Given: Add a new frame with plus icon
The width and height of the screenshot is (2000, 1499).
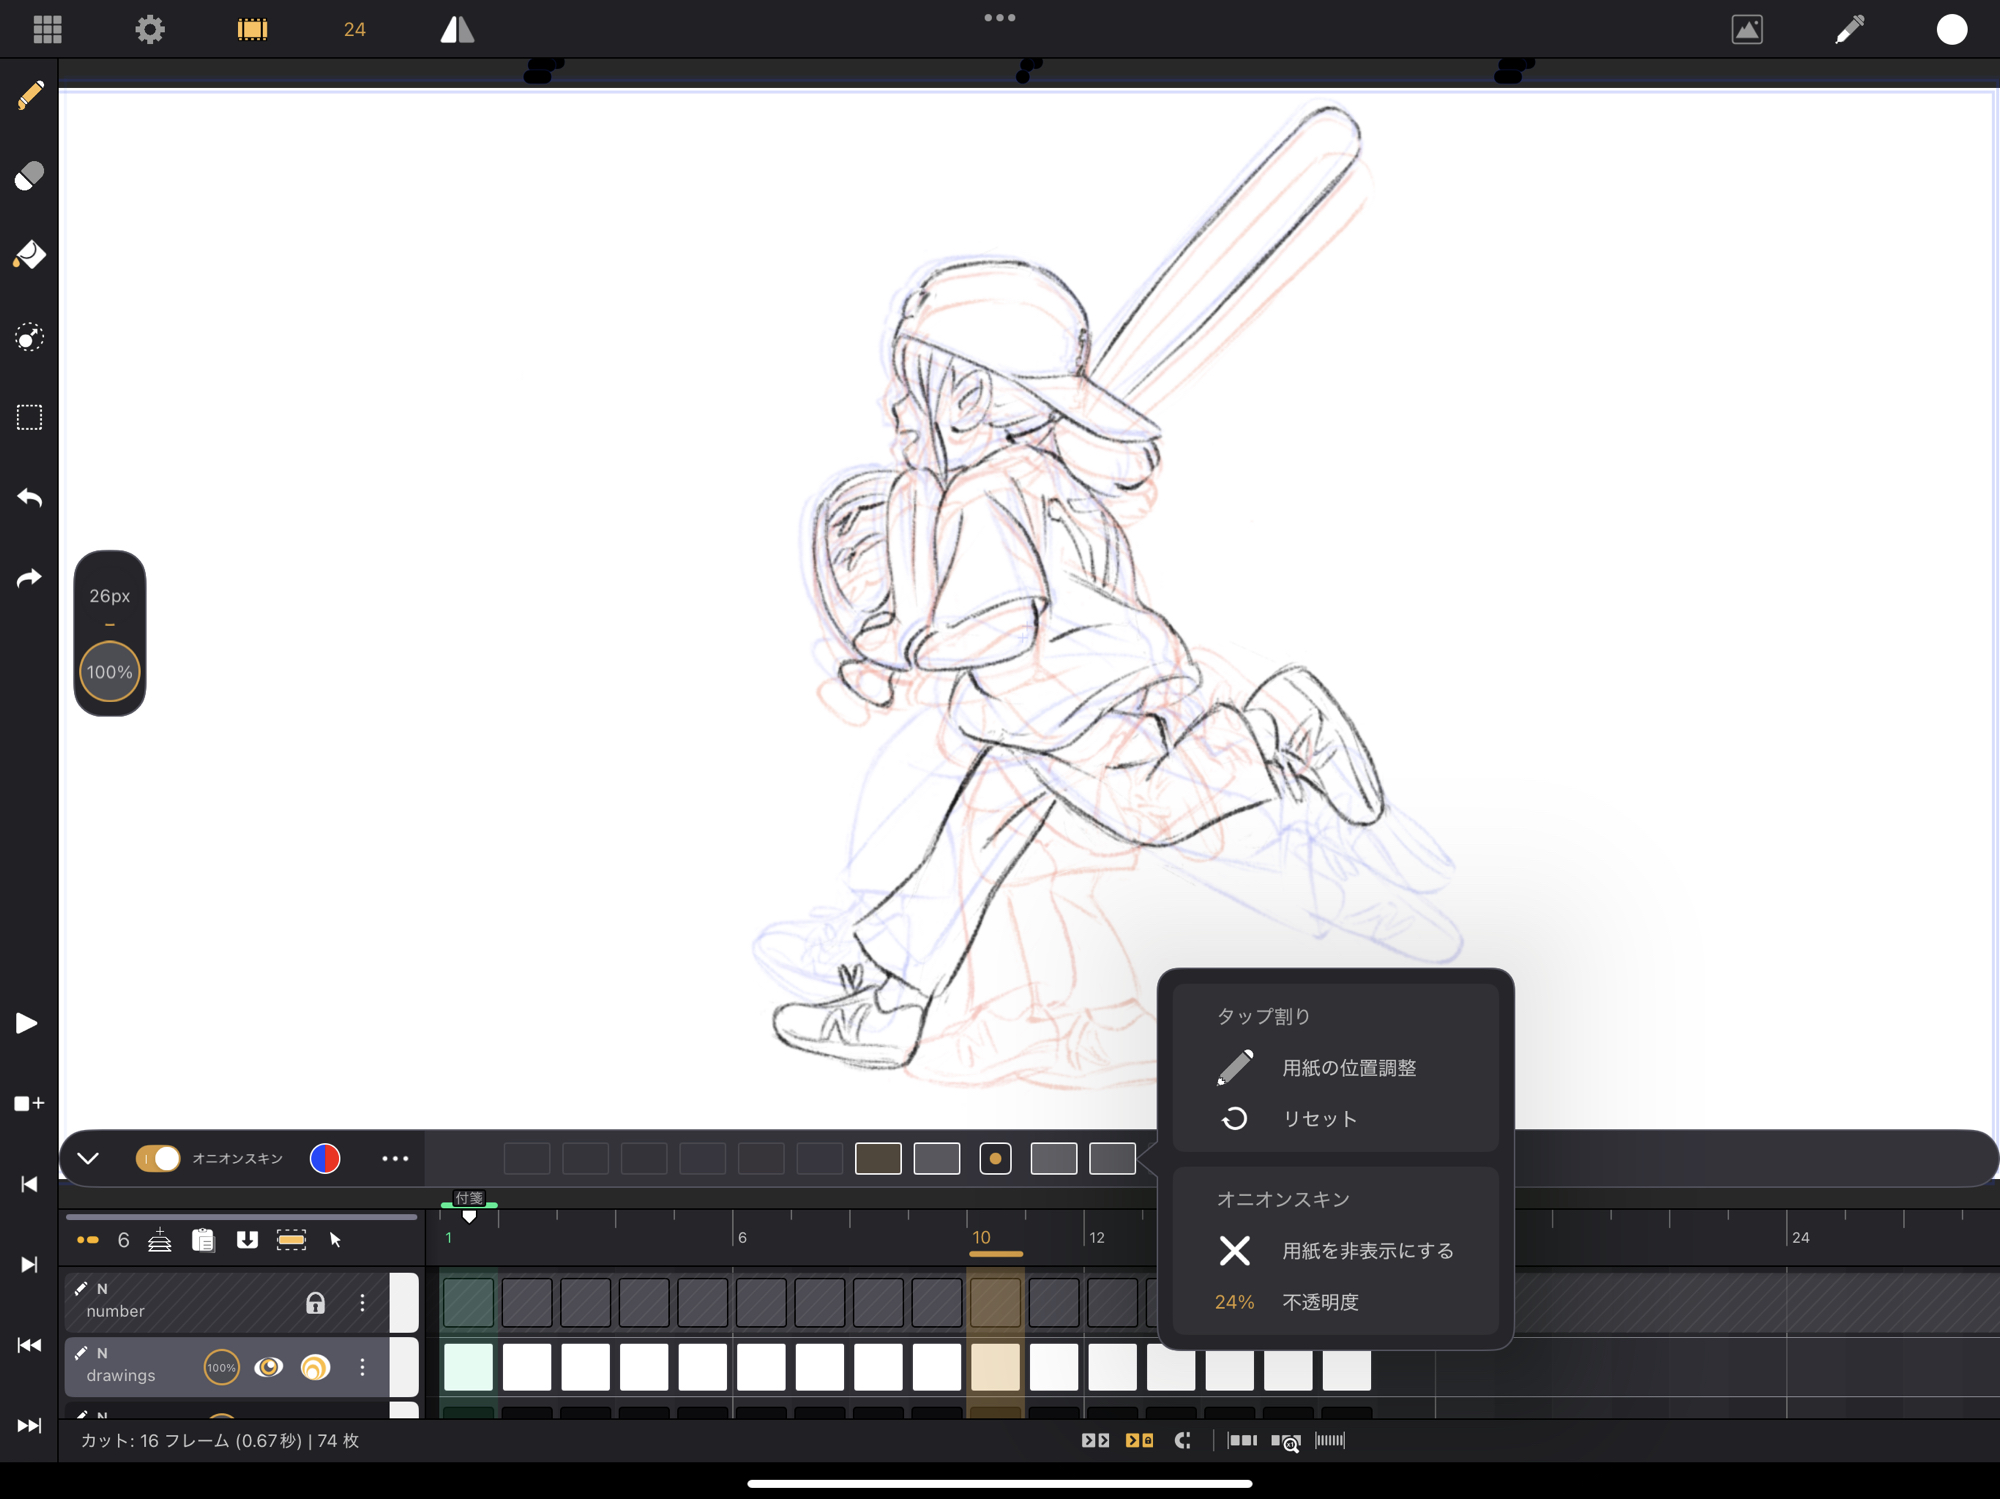Looking at the screenshot, I should coord(29,1103).
